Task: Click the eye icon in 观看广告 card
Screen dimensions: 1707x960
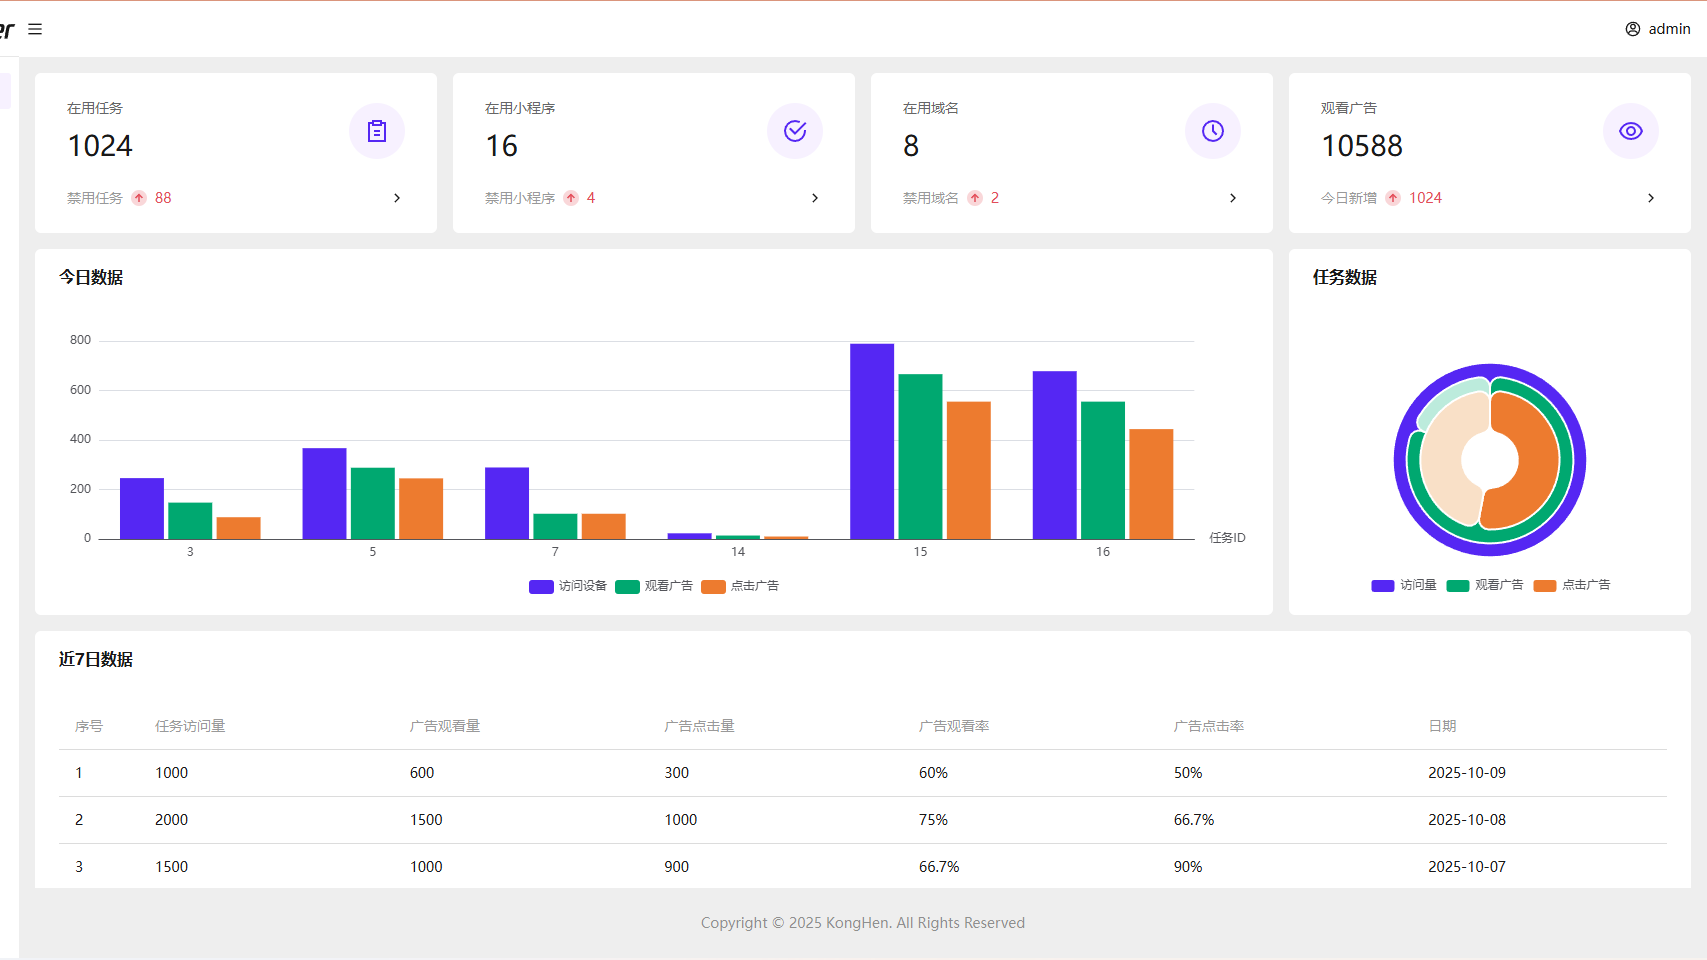Action: pyautogui.click(x=1631, y=131)
